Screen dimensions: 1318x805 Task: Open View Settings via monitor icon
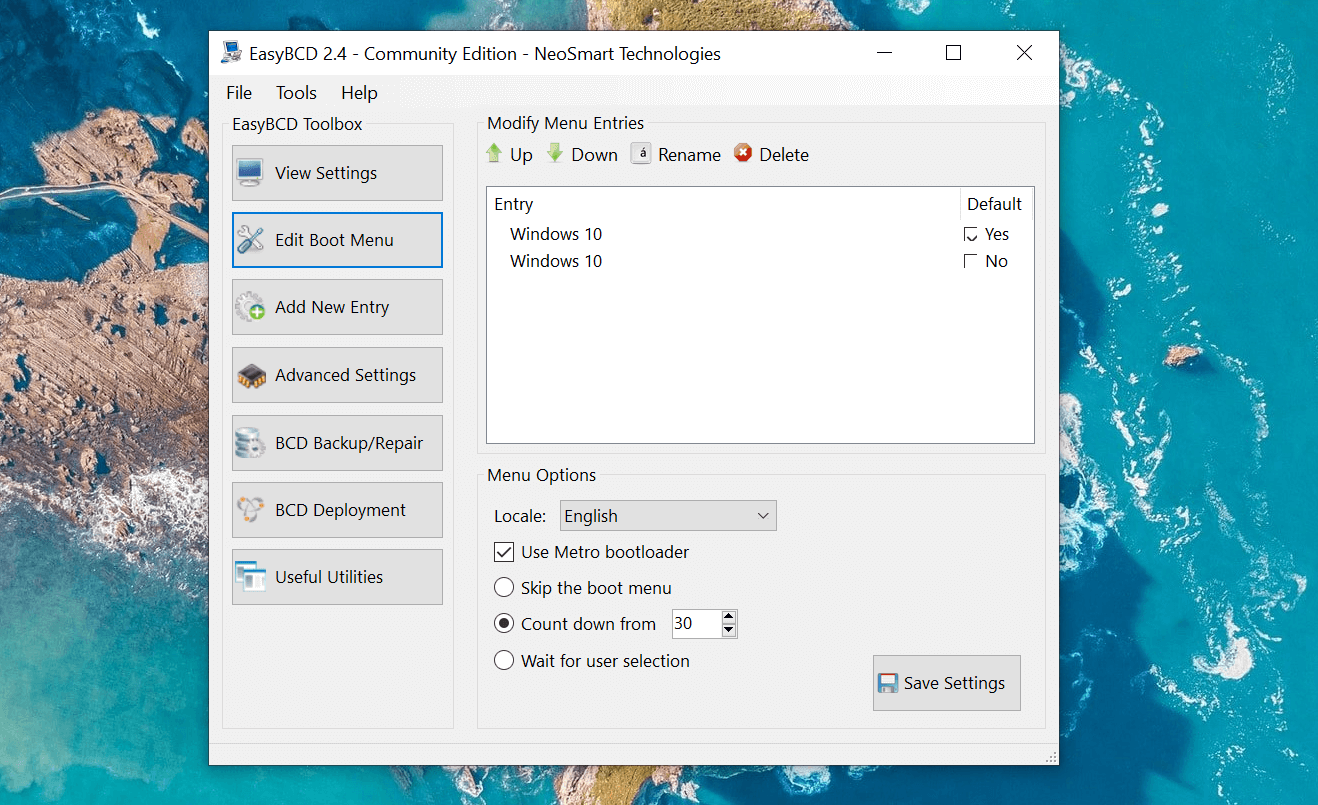[x=250, y=173]
